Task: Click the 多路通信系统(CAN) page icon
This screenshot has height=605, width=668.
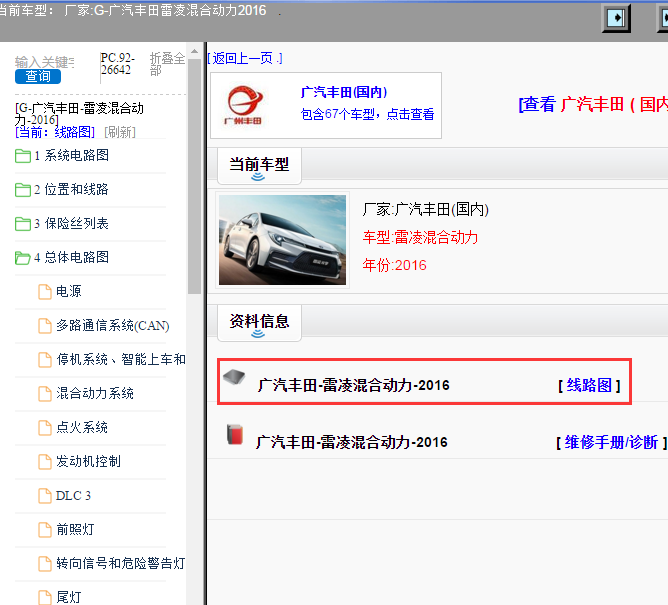Action: [x=45, y=326]
